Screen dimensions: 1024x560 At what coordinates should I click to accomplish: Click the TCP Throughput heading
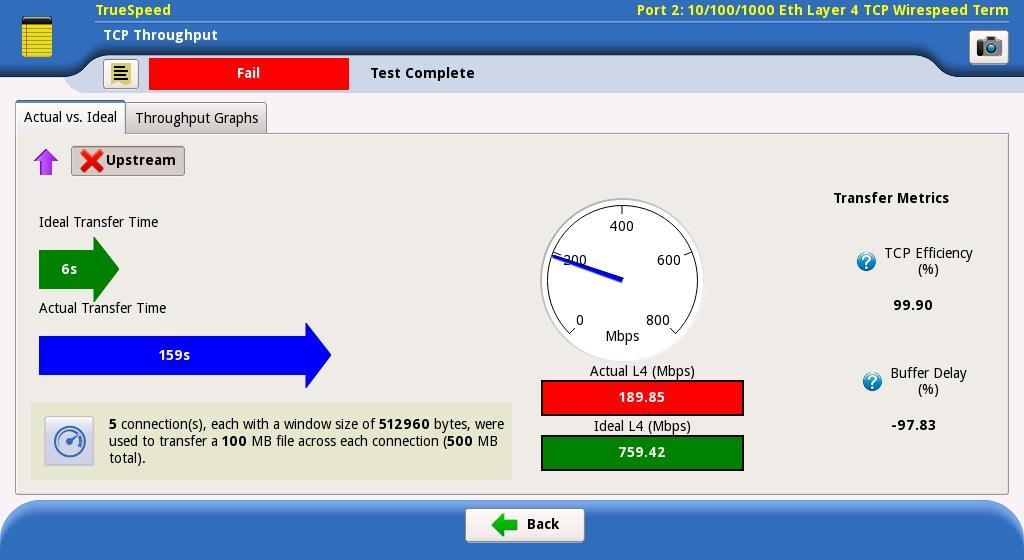pos(161,35)
